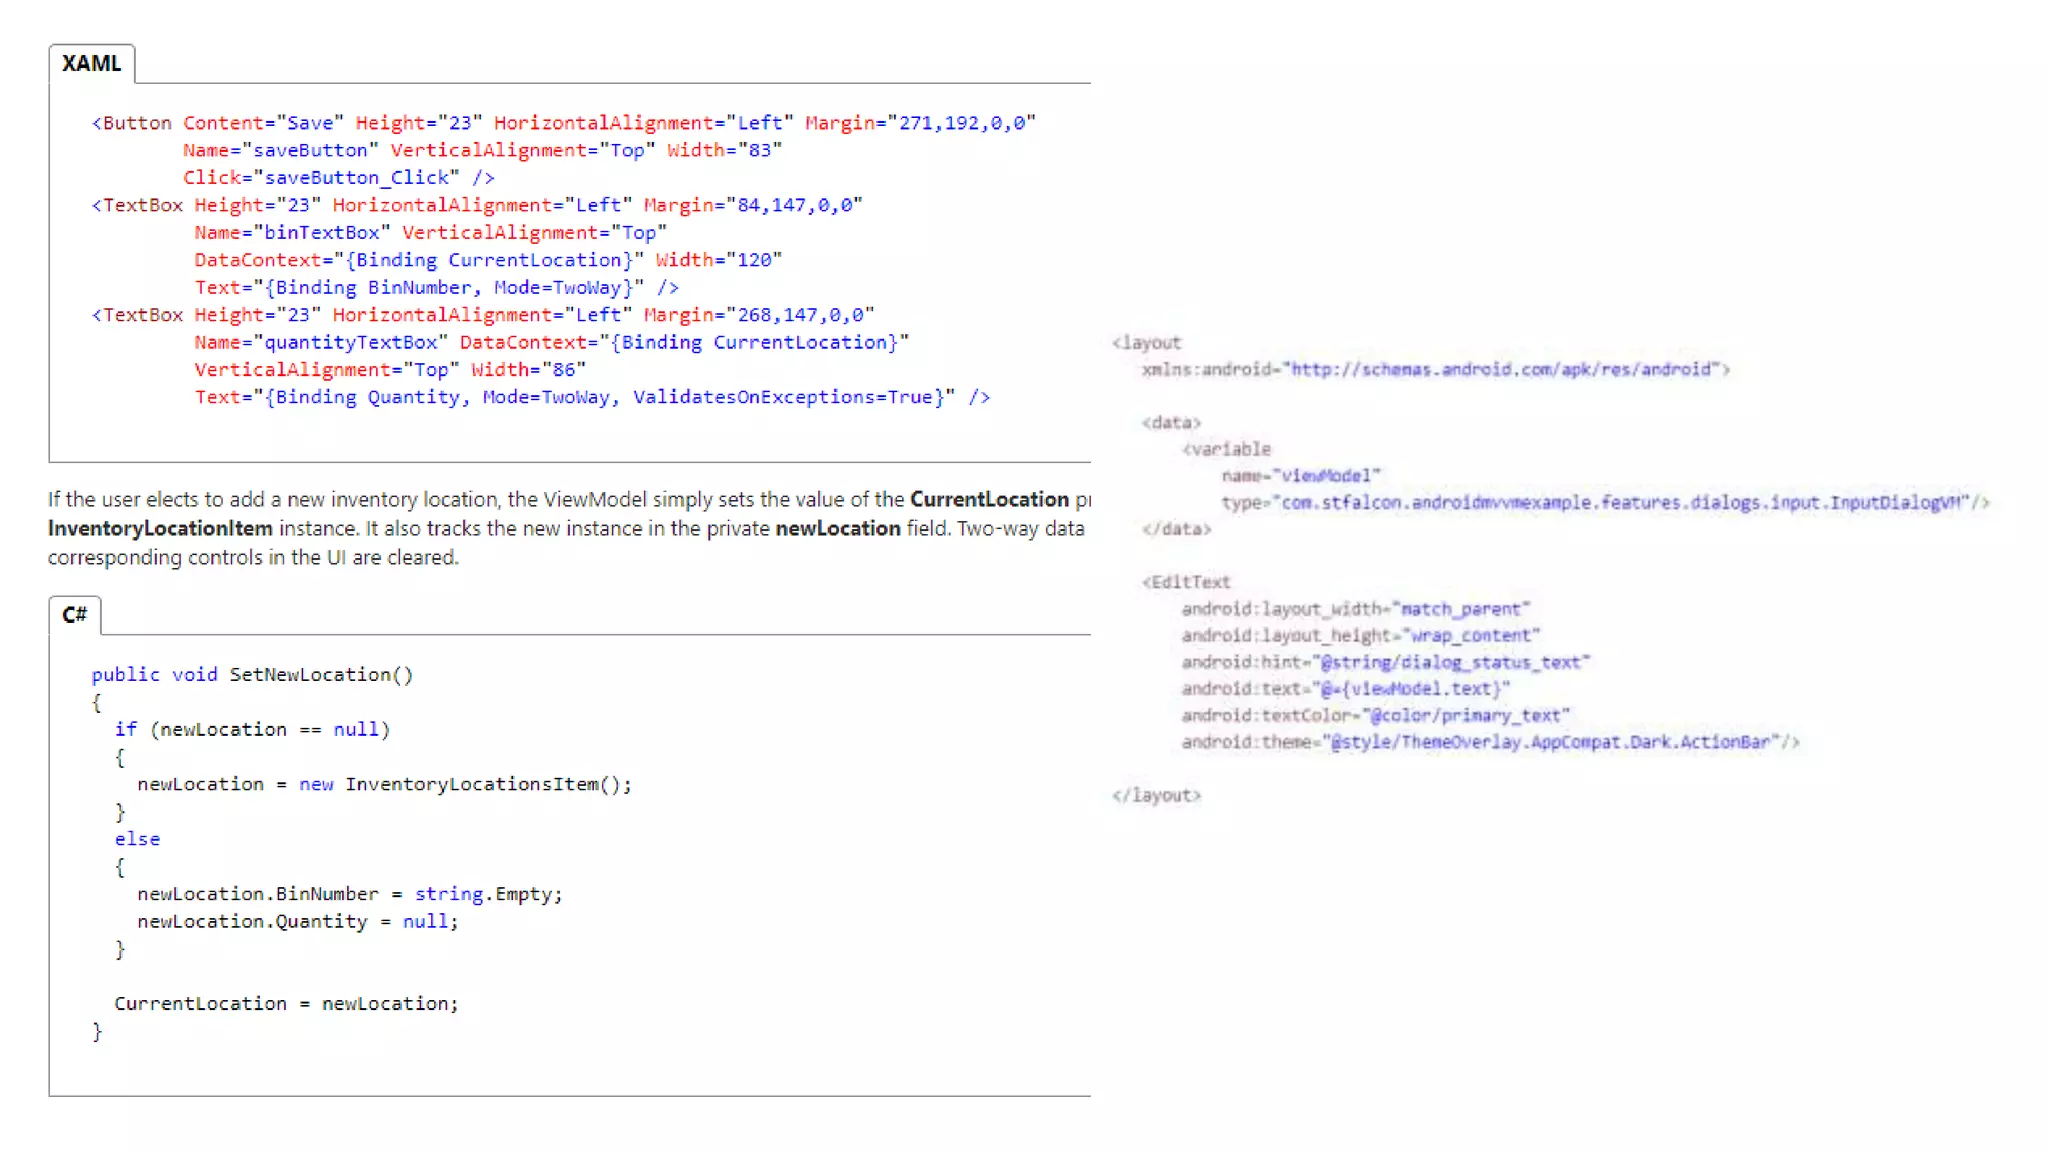Click the android:hint dialog_status_text line
This screenshot has height=1152, width=2048.
tap(1386, 662)
